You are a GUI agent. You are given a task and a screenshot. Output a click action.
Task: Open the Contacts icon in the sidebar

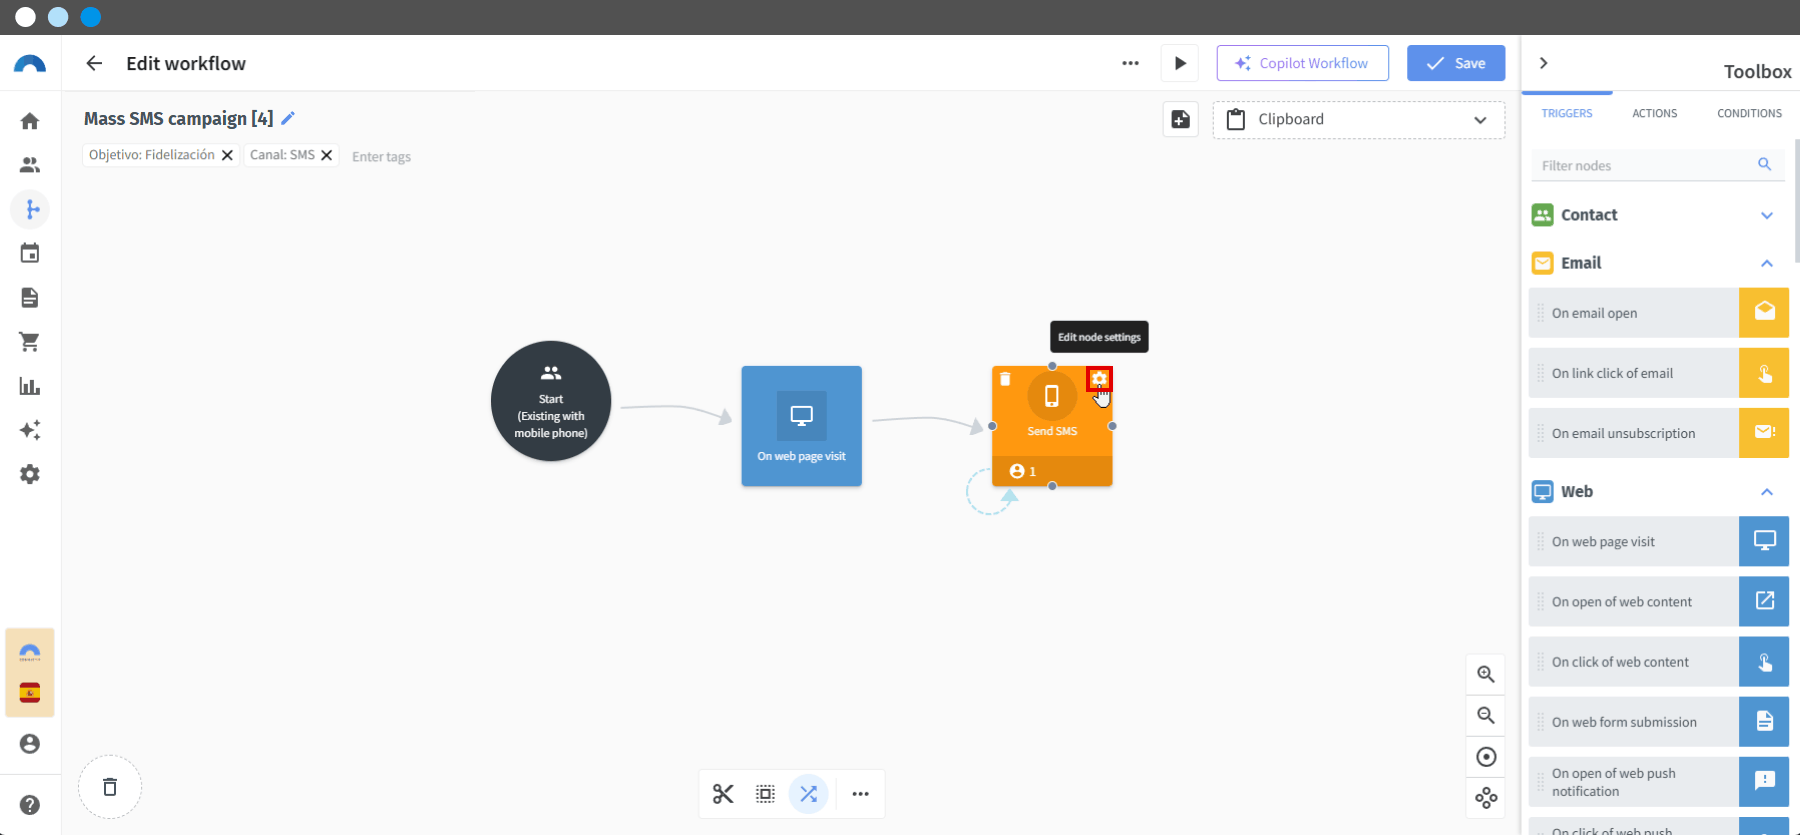click(x=30, y=165)
